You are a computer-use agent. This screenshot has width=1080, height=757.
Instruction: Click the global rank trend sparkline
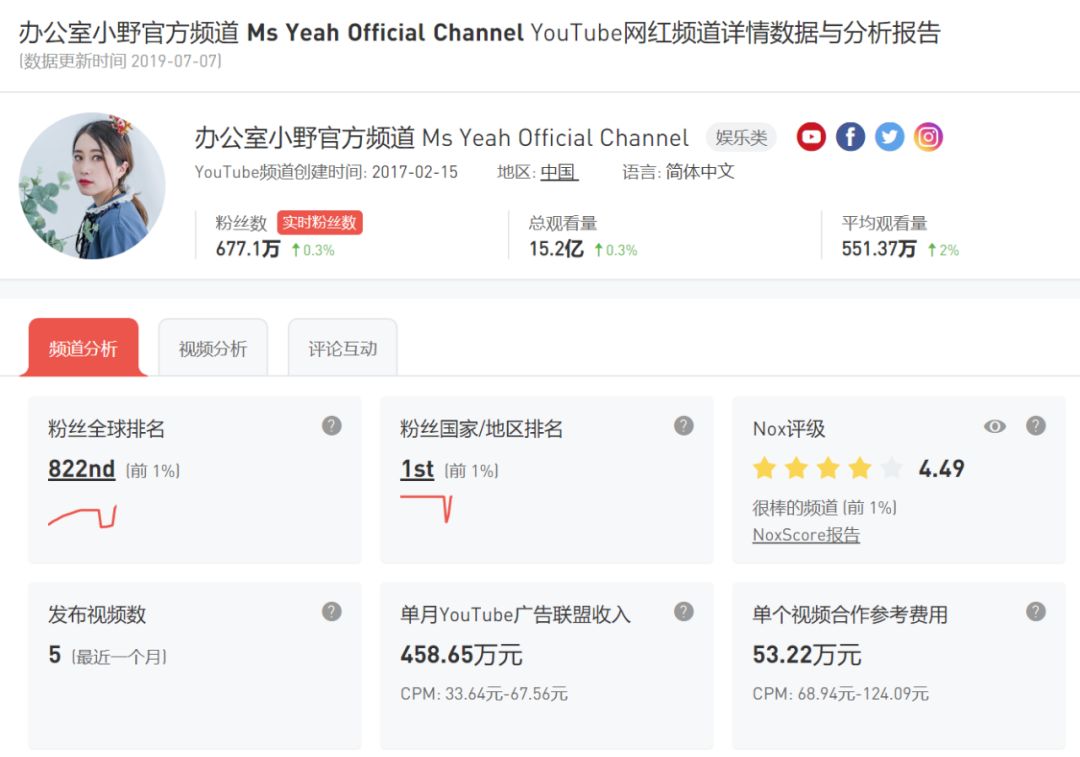click(82, 517)
